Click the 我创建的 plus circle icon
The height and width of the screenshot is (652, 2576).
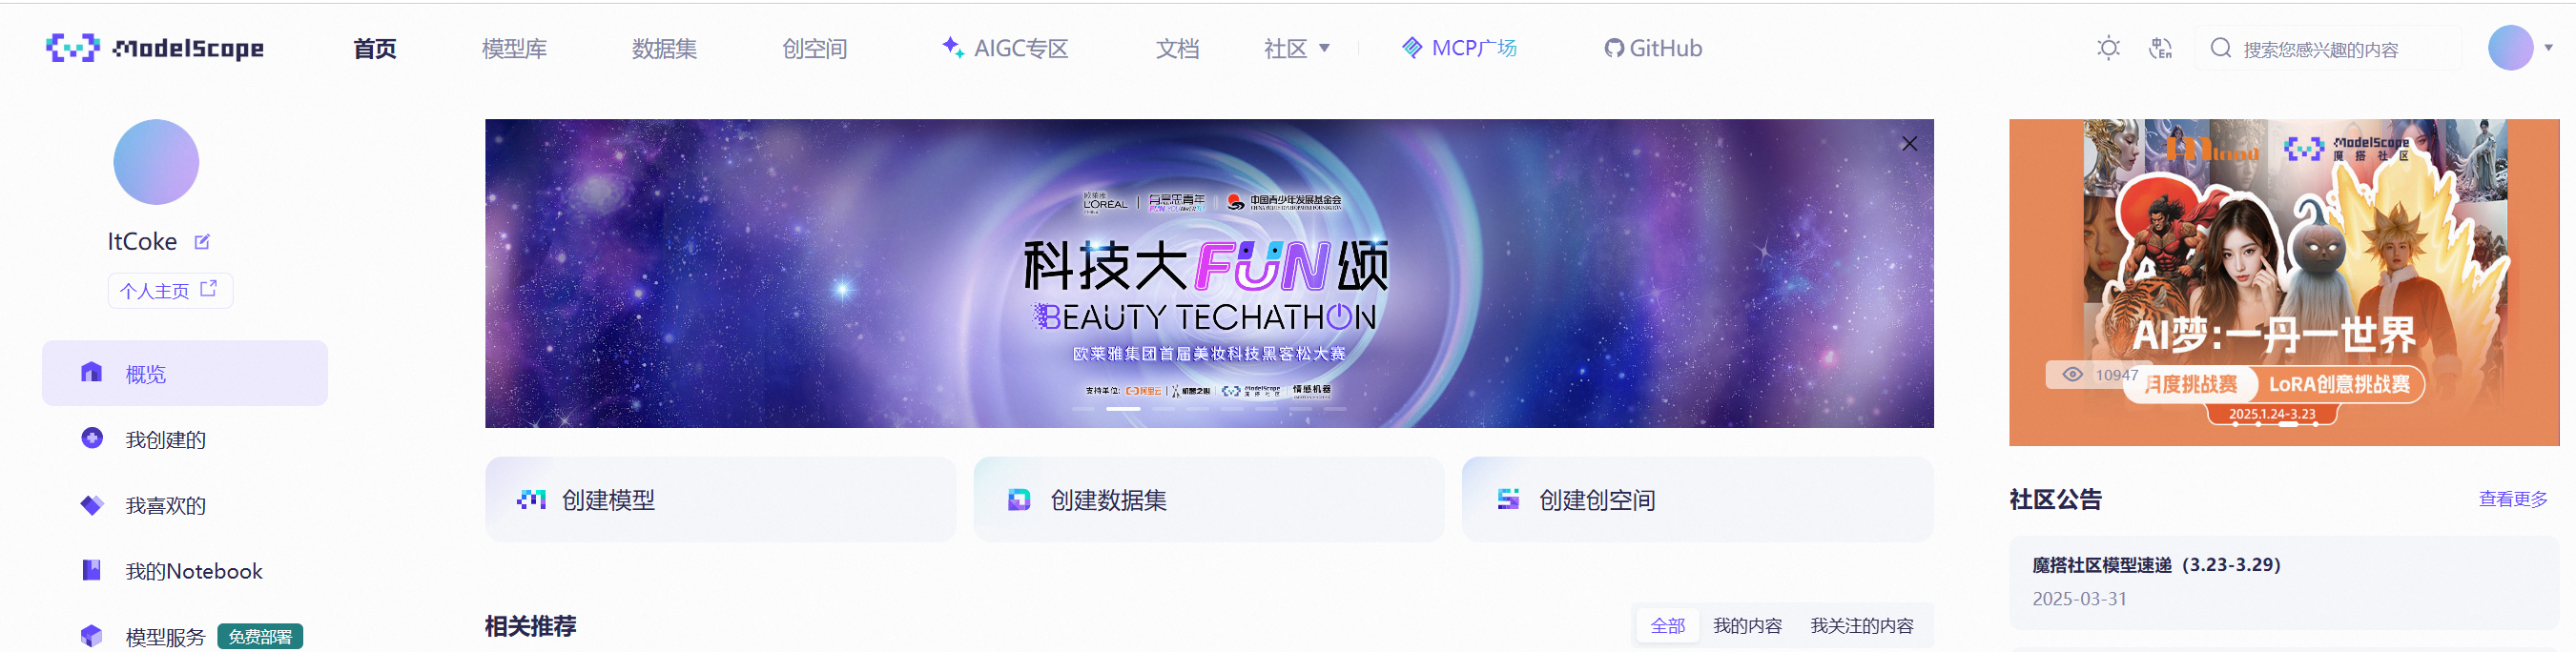tap(92, 438)
